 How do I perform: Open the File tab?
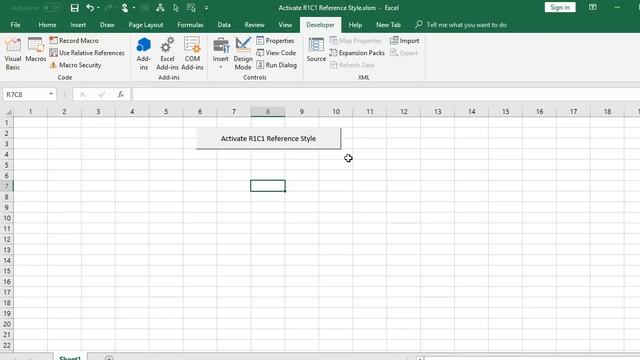16,25
